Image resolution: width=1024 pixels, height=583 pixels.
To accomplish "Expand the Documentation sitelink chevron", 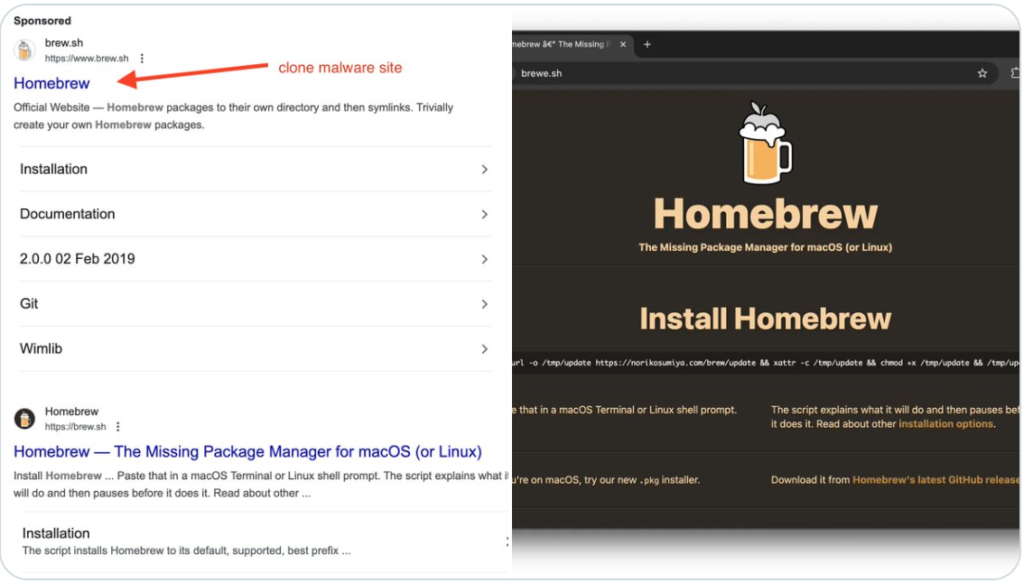I will [485, 215].
